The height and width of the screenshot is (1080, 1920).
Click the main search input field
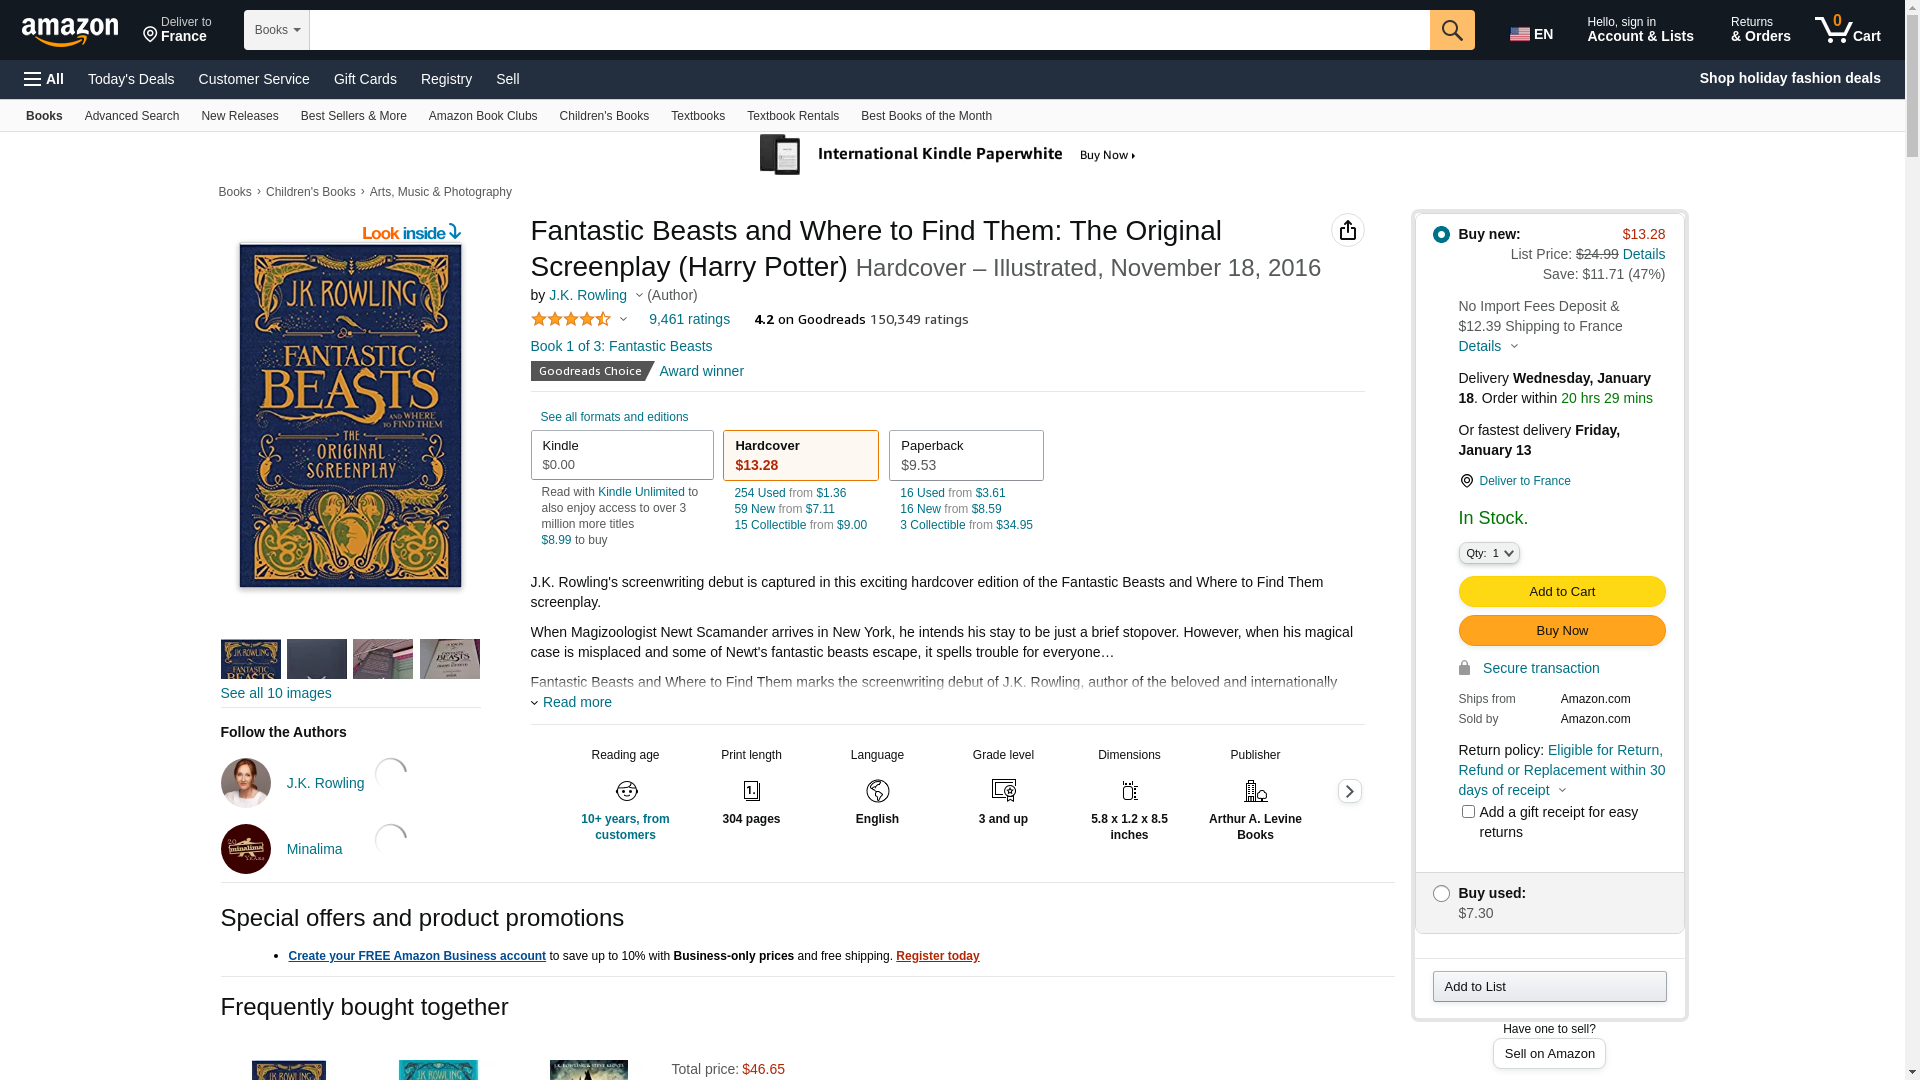tap(869, 30)
